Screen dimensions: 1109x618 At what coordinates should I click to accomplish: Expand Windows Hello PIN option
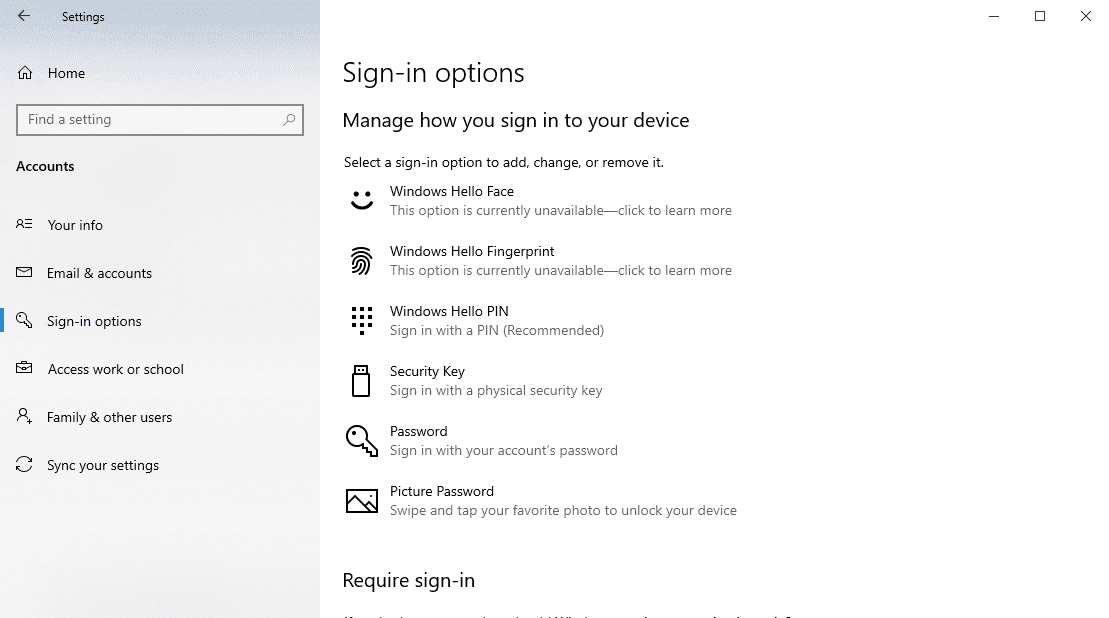[541, 321]
